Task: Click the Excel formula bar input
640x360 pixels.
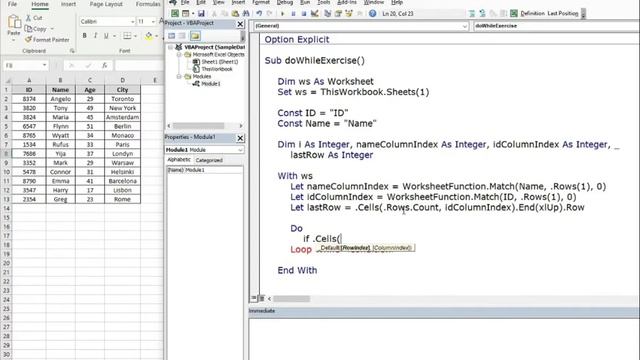Action: click(139, 65)
